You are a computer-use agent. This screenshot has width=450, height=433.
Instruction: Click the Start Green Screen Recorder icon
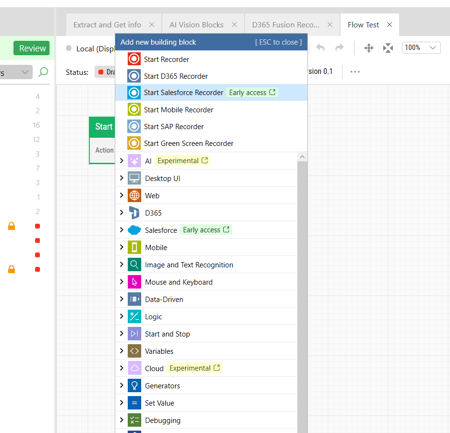pos(134,143)
